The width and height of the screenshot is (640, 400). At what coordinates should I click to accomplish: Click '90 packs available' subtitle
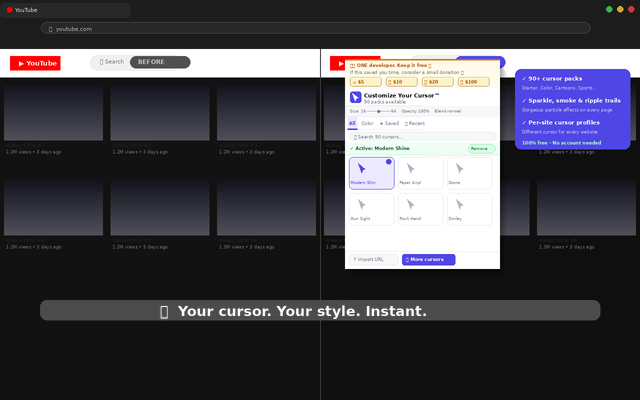[x=384, y=102]
